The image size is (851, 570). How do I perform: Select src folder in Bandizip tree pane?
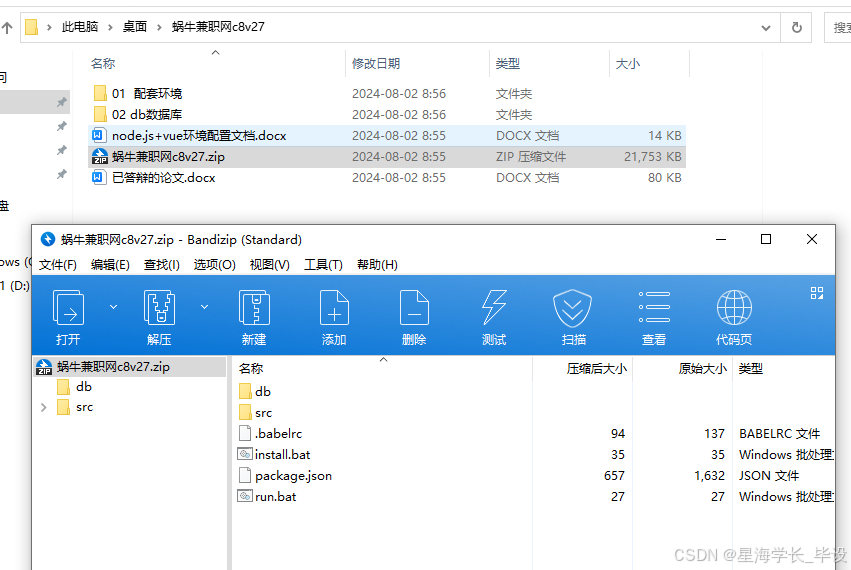(x=84, y=407)
